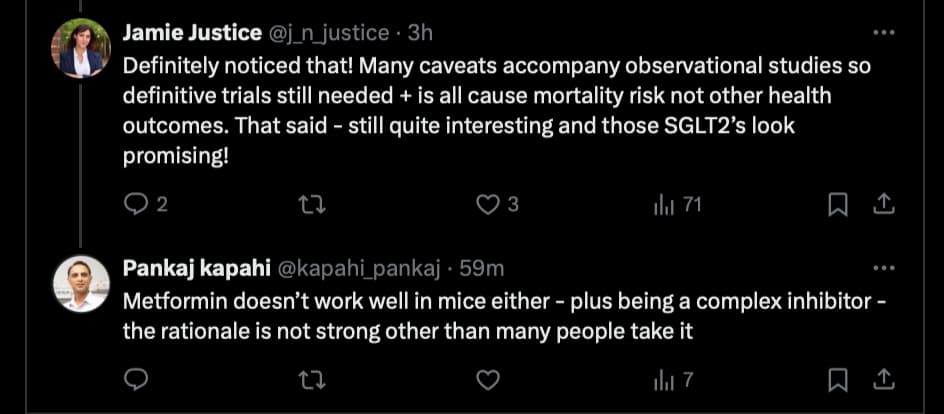Open more options on Pankaj kapahi's tweet
This screenshot has width=944, height=414.
883,268
